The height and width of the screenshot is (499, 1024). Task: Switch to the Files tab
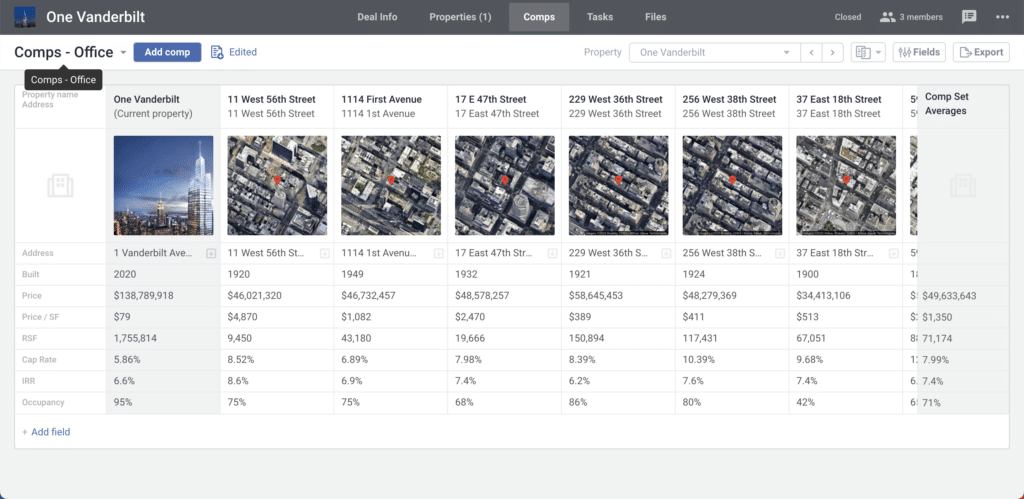coord(656,17)
